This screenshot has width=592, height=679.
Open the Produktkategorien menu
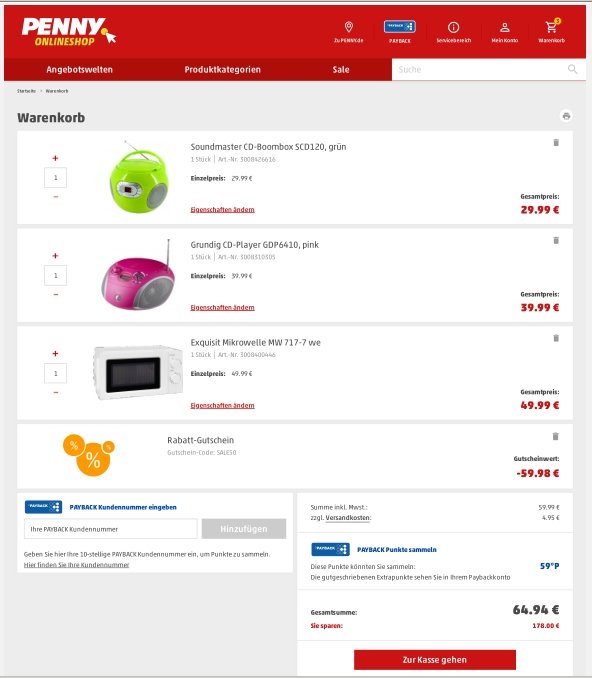(x=223, y=70)
